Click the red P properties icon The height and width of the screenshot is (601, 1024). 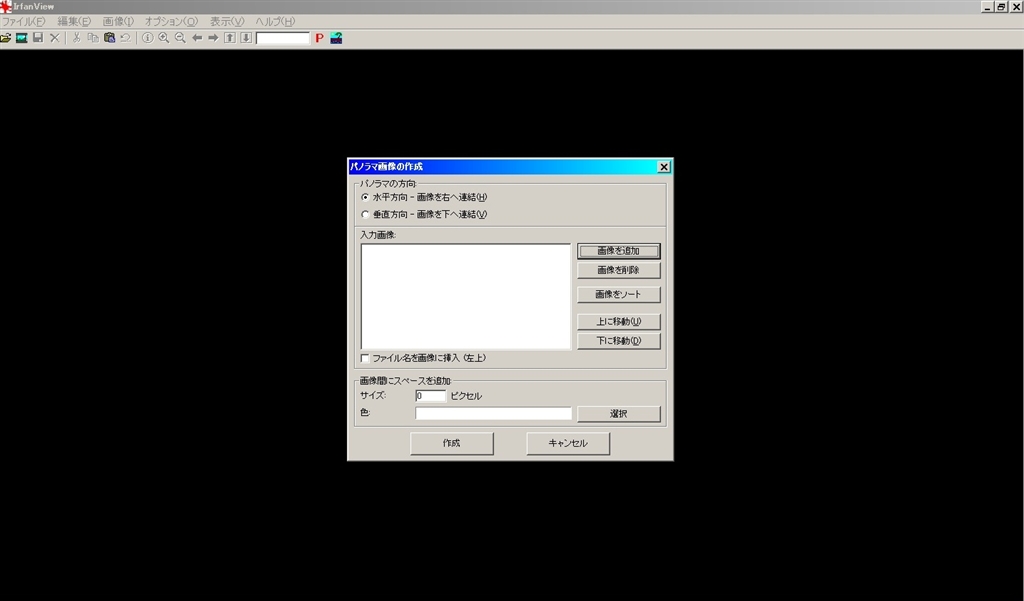click(319, 38)
